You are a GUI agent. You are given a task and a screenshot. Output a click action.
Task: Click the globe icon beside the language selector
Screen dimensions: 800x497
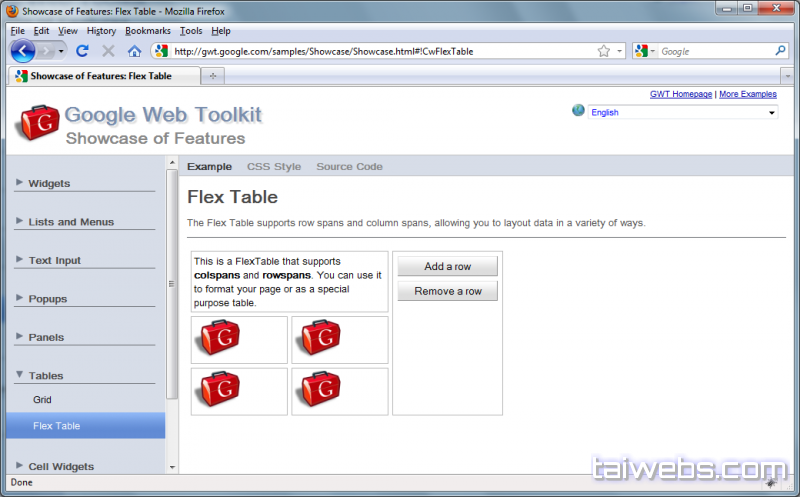click(578, 111)
